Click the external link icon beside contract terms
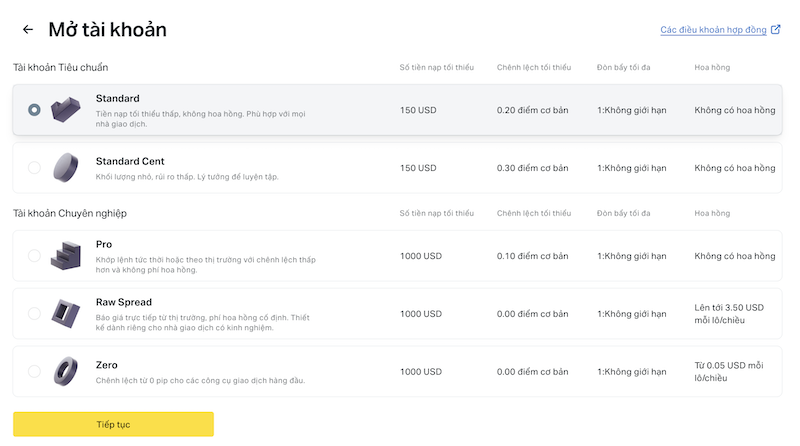 point(776,29)
